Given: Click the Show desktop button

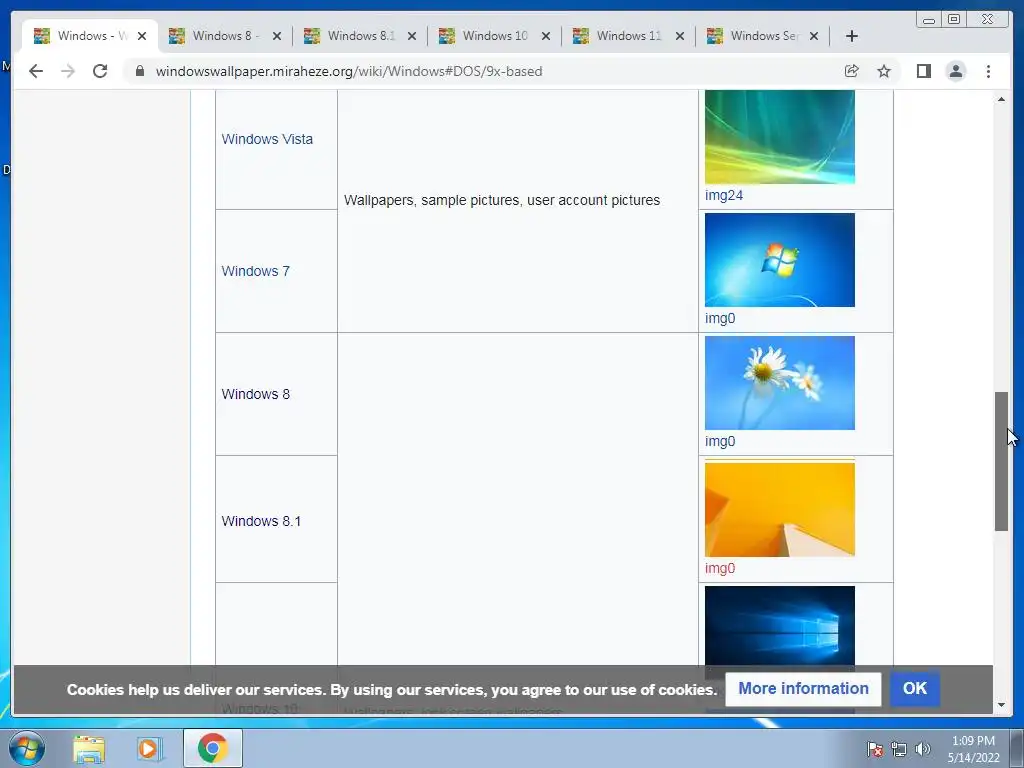Looking at the screenshot, I should point(1017,748).
